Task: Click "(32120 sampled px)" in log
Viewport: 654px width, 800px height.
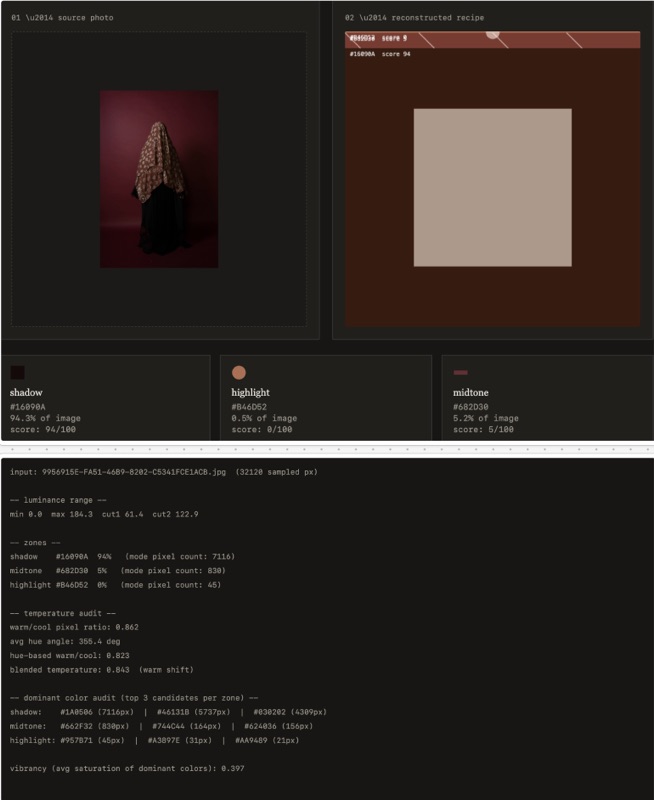Action: click(276, 472)
